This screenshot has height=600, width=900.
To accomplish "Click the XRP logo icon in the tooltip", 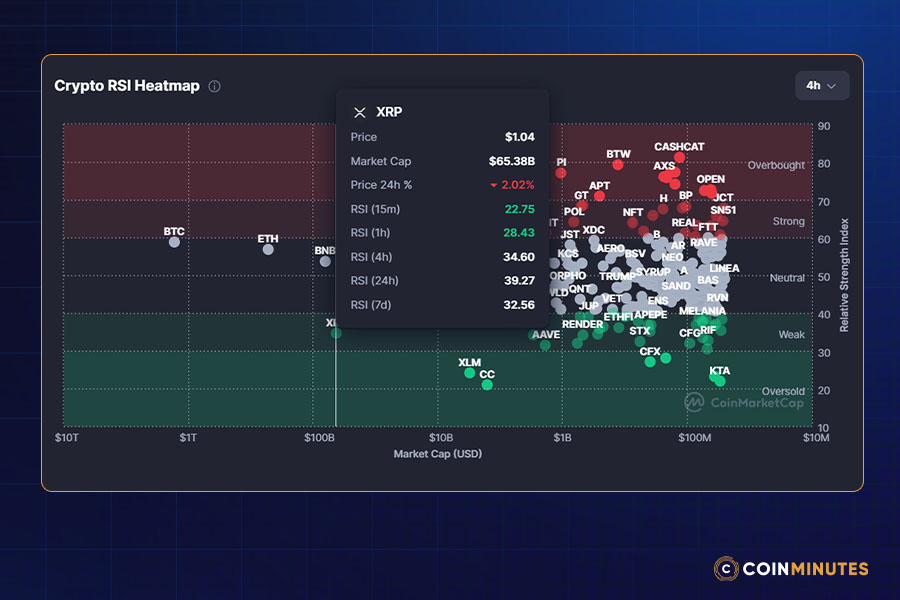I will 360,113.
